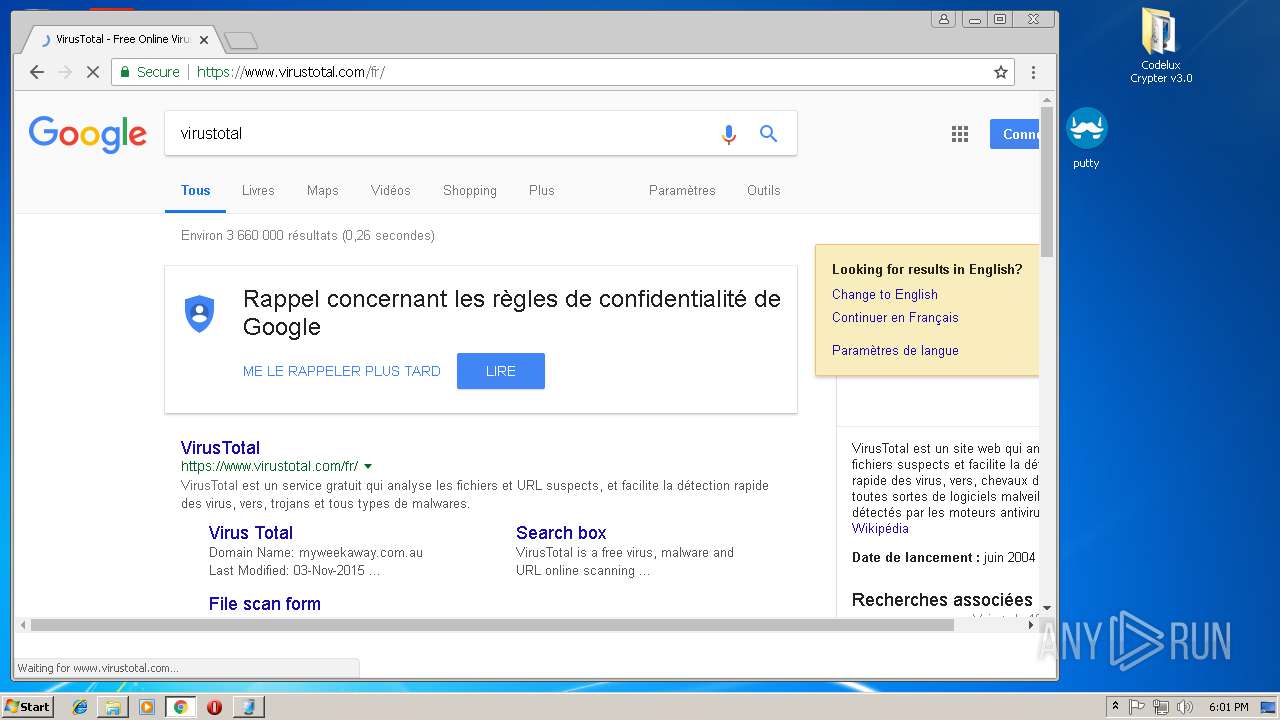Go back using the browser back arrow
This screenshot has height=720, width=1280.
pyautogui.click(x=37, y=72)
